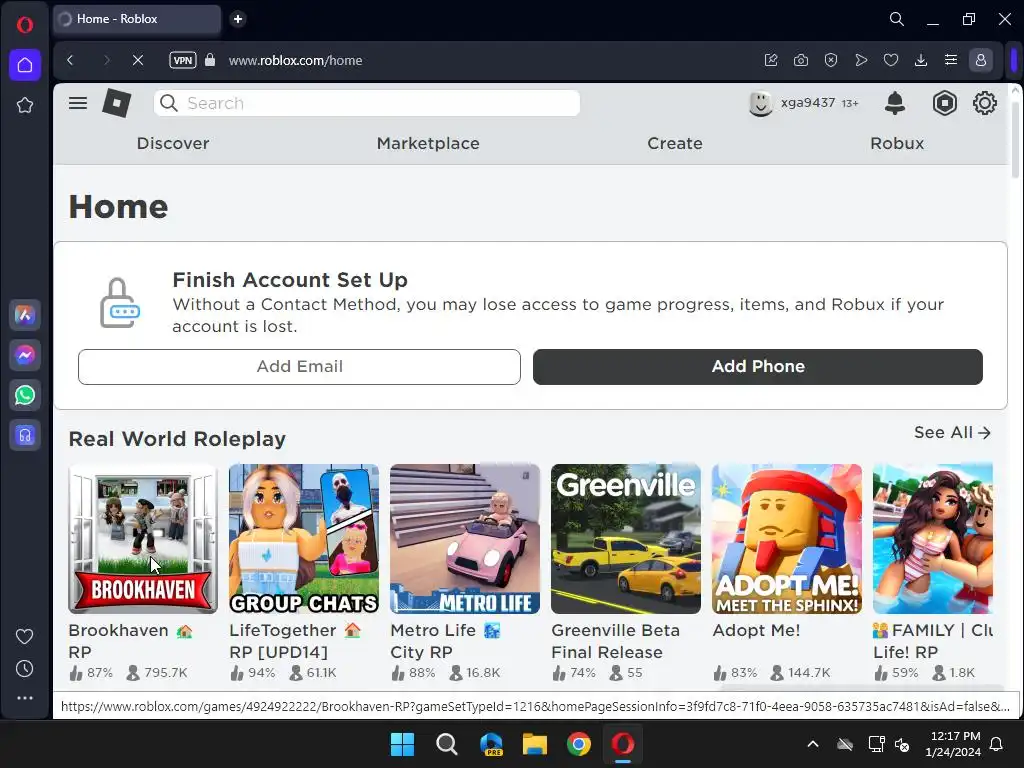The width and height of the screenshot is (1024, 768).
Task: Add page to bookmarks heart in toolbar
Action: [x=891, y=60]
